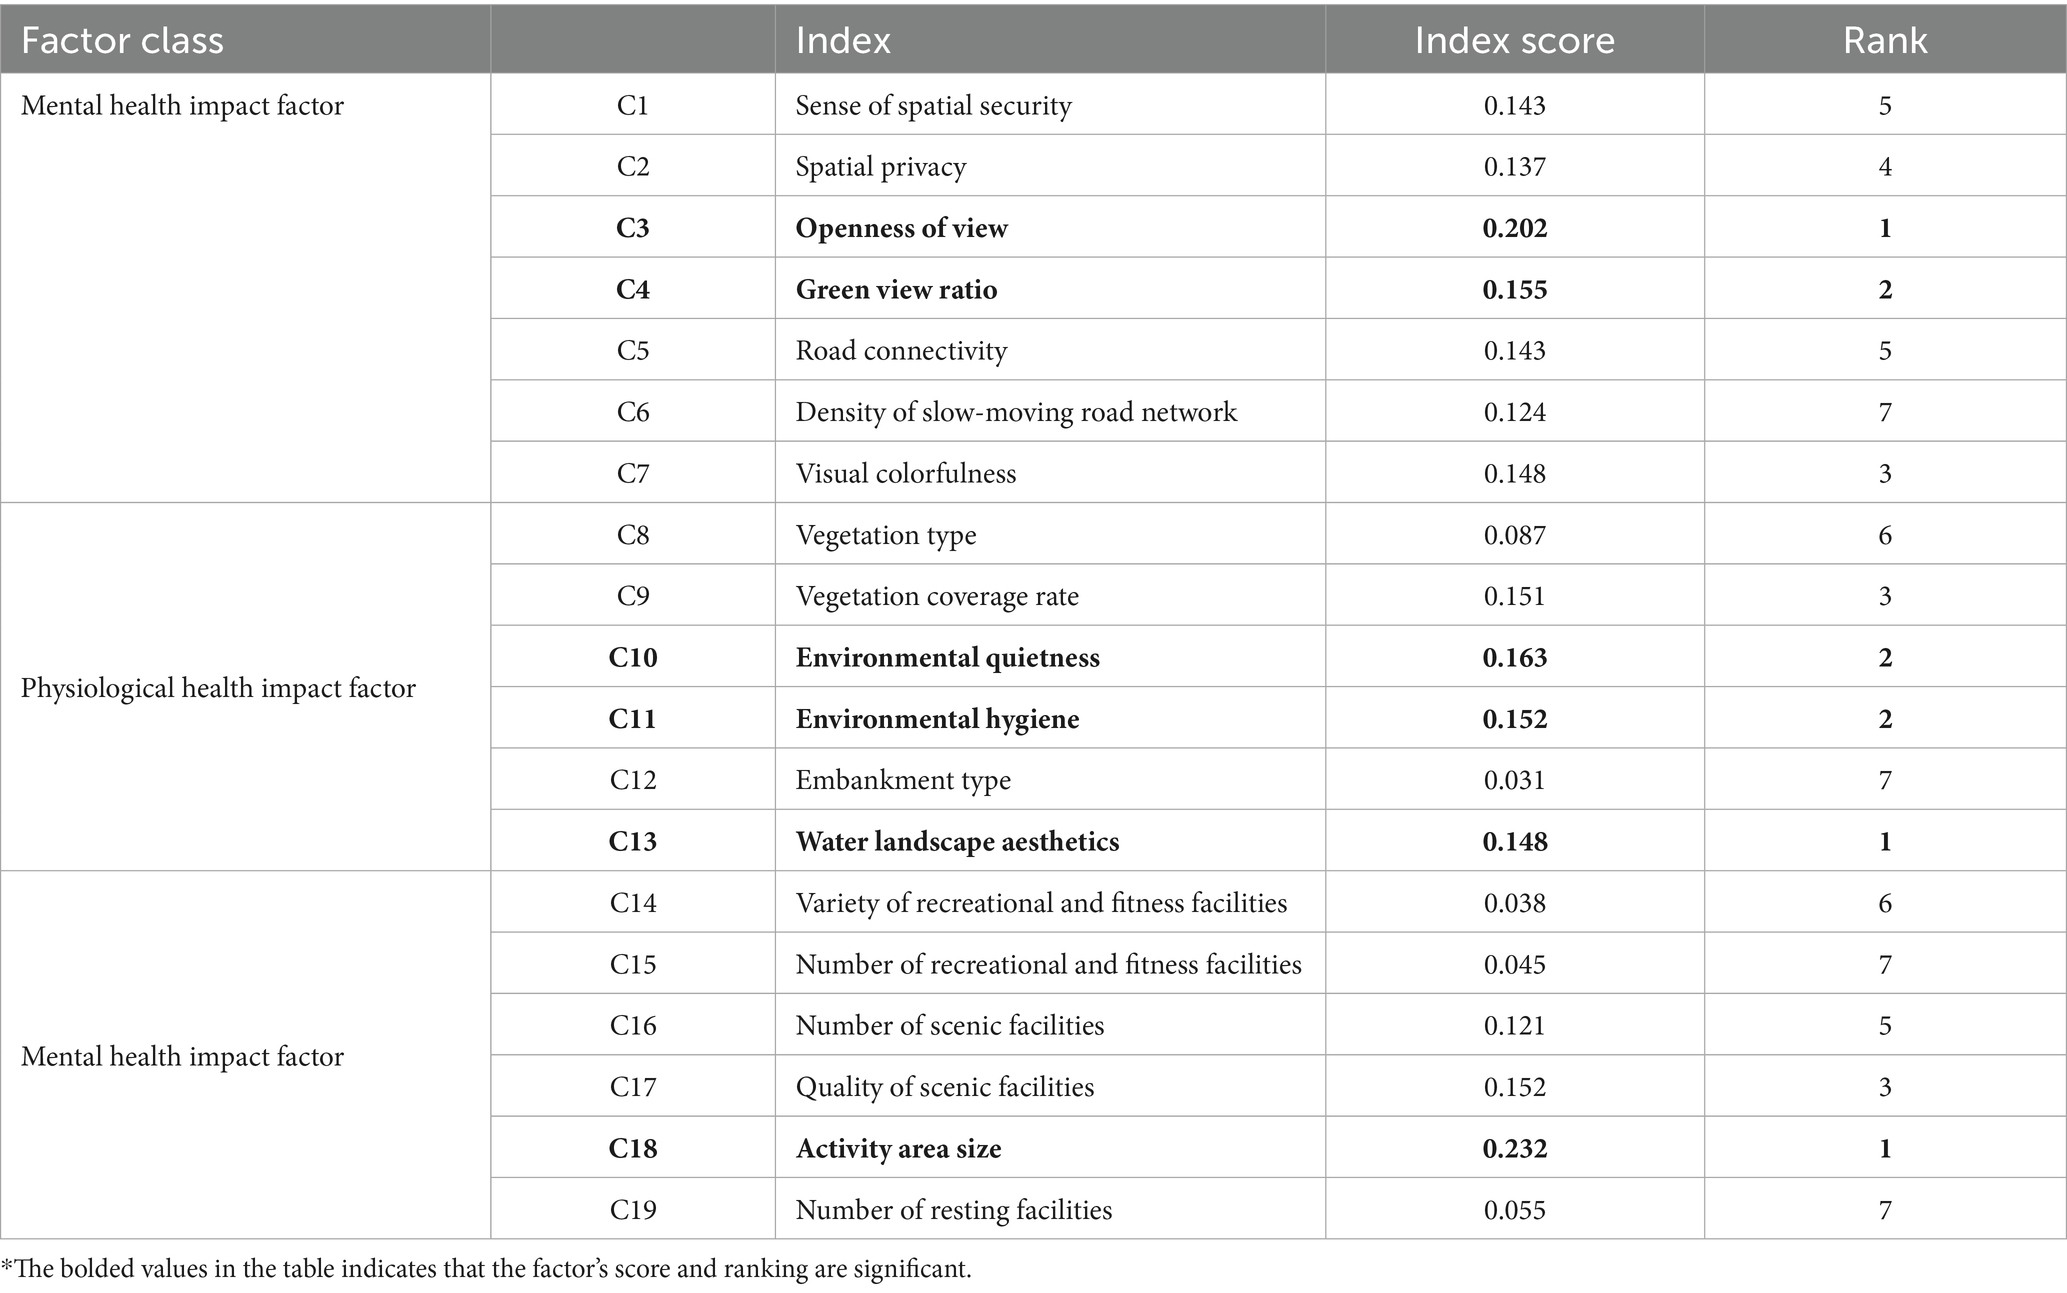Select the index score 0.031
2067x1293 pixels.
(1514, 780)
